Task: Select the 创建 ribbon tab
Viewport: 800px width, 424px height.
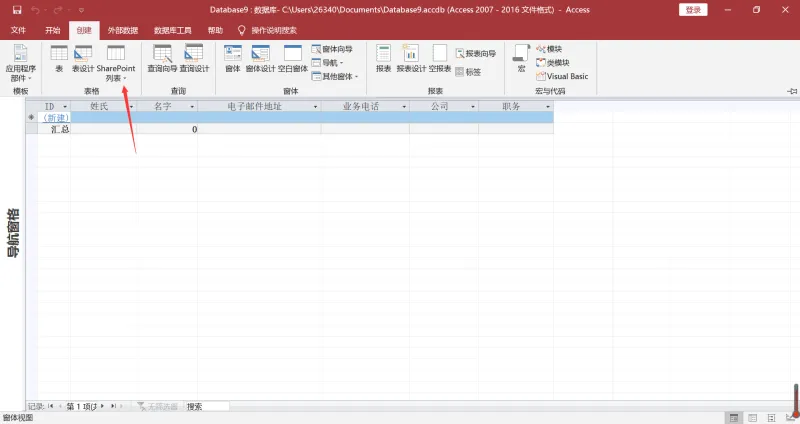Action: [x=84, y=30]
